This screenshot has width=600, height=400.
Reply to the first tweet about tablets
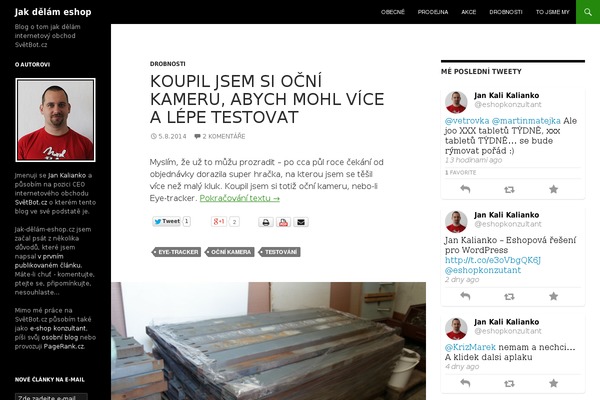465,189
